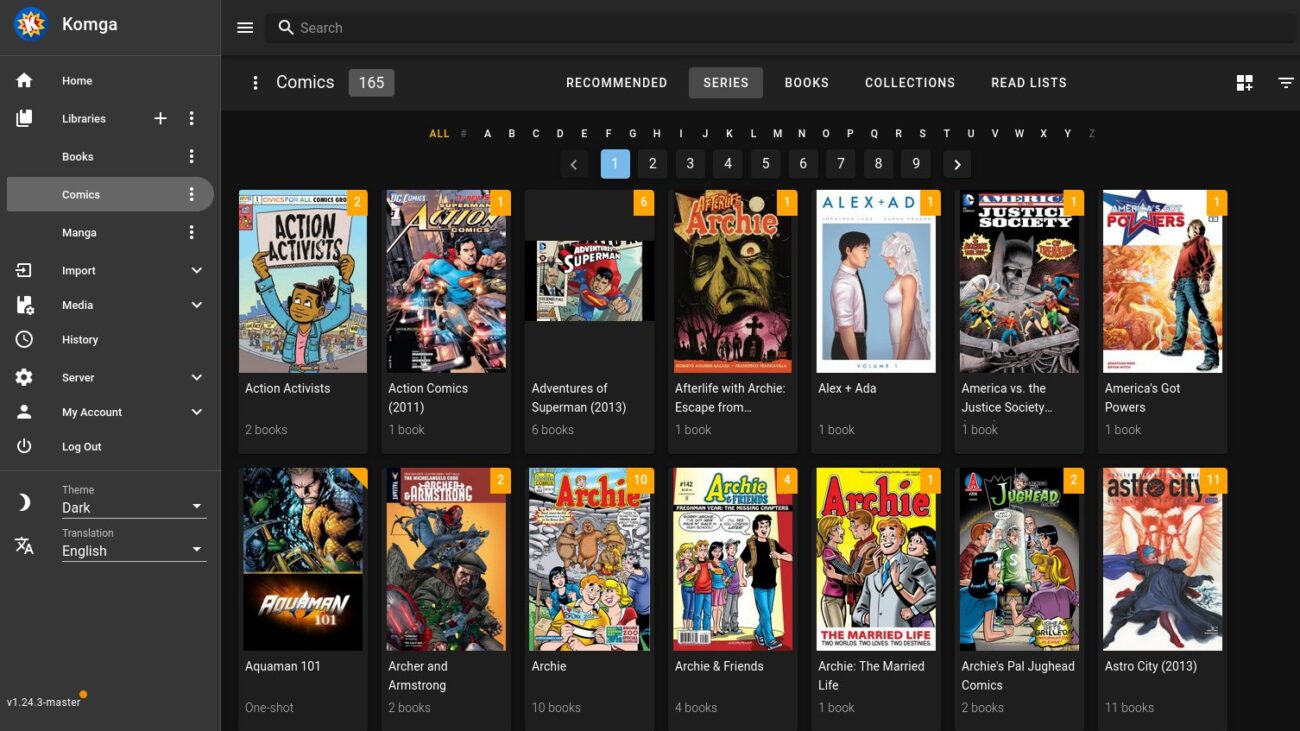This screenshot has width=1300, height=731.
Task: Open the Theme dropdown
Action: [x=134, y=507]
